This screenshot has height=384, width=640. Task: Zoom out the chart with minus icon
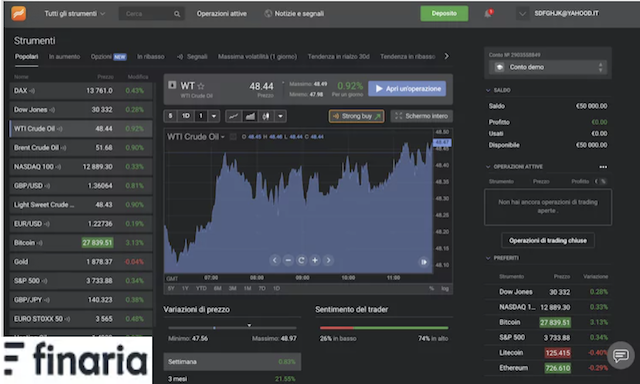288,260
